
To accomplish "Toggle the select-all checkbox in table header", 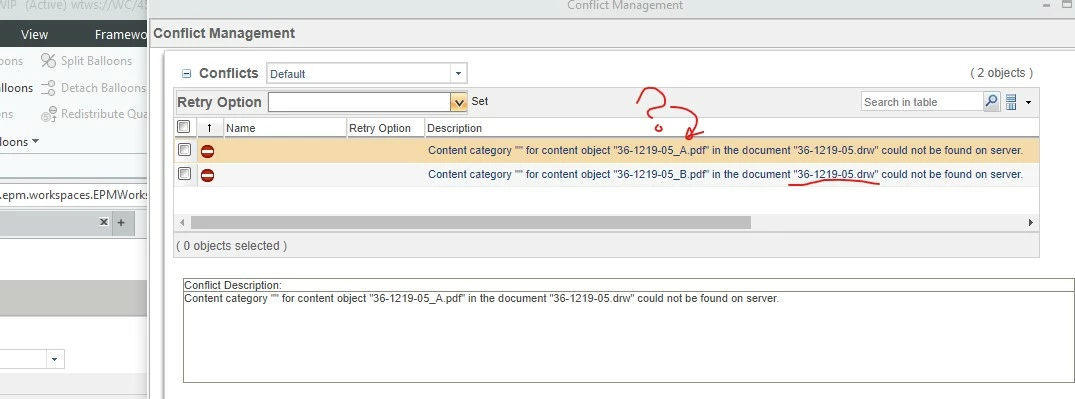I will pos(184,126).
